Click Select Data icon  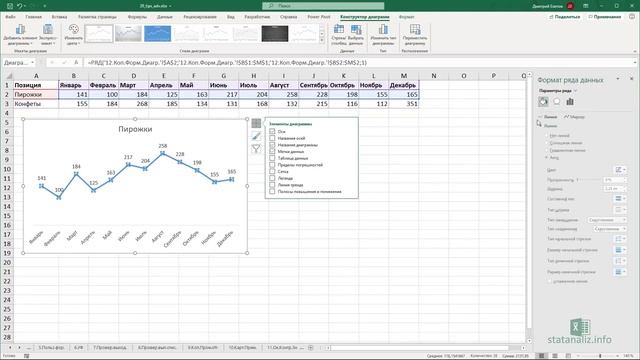coord(356,29)
